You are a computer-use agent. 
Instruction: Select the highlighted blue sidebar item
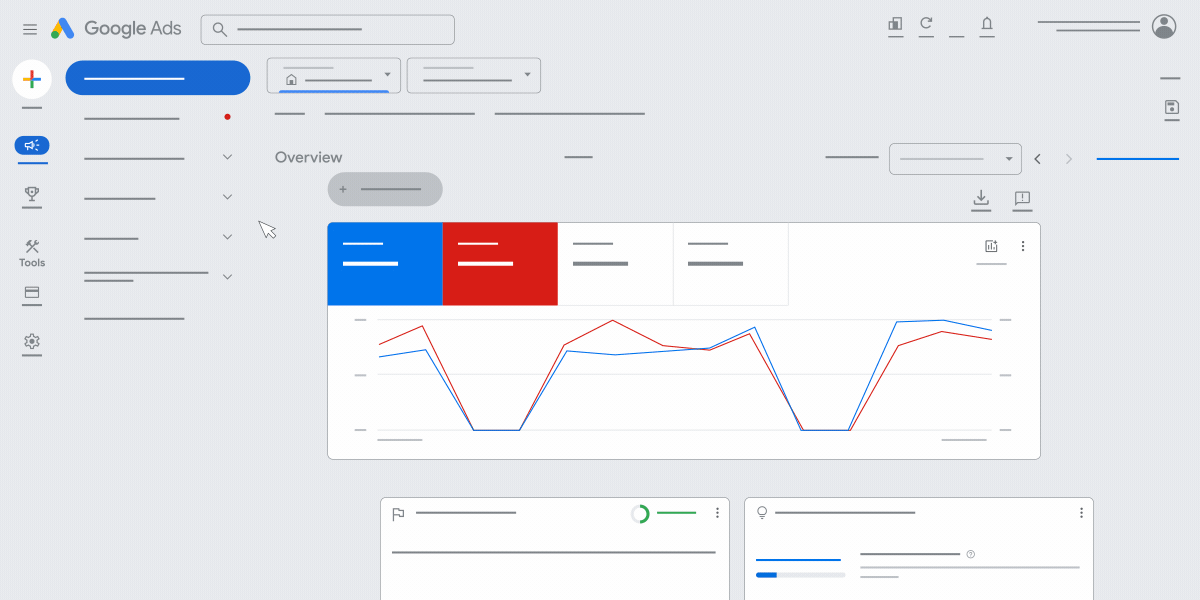(x=158, y=78)
